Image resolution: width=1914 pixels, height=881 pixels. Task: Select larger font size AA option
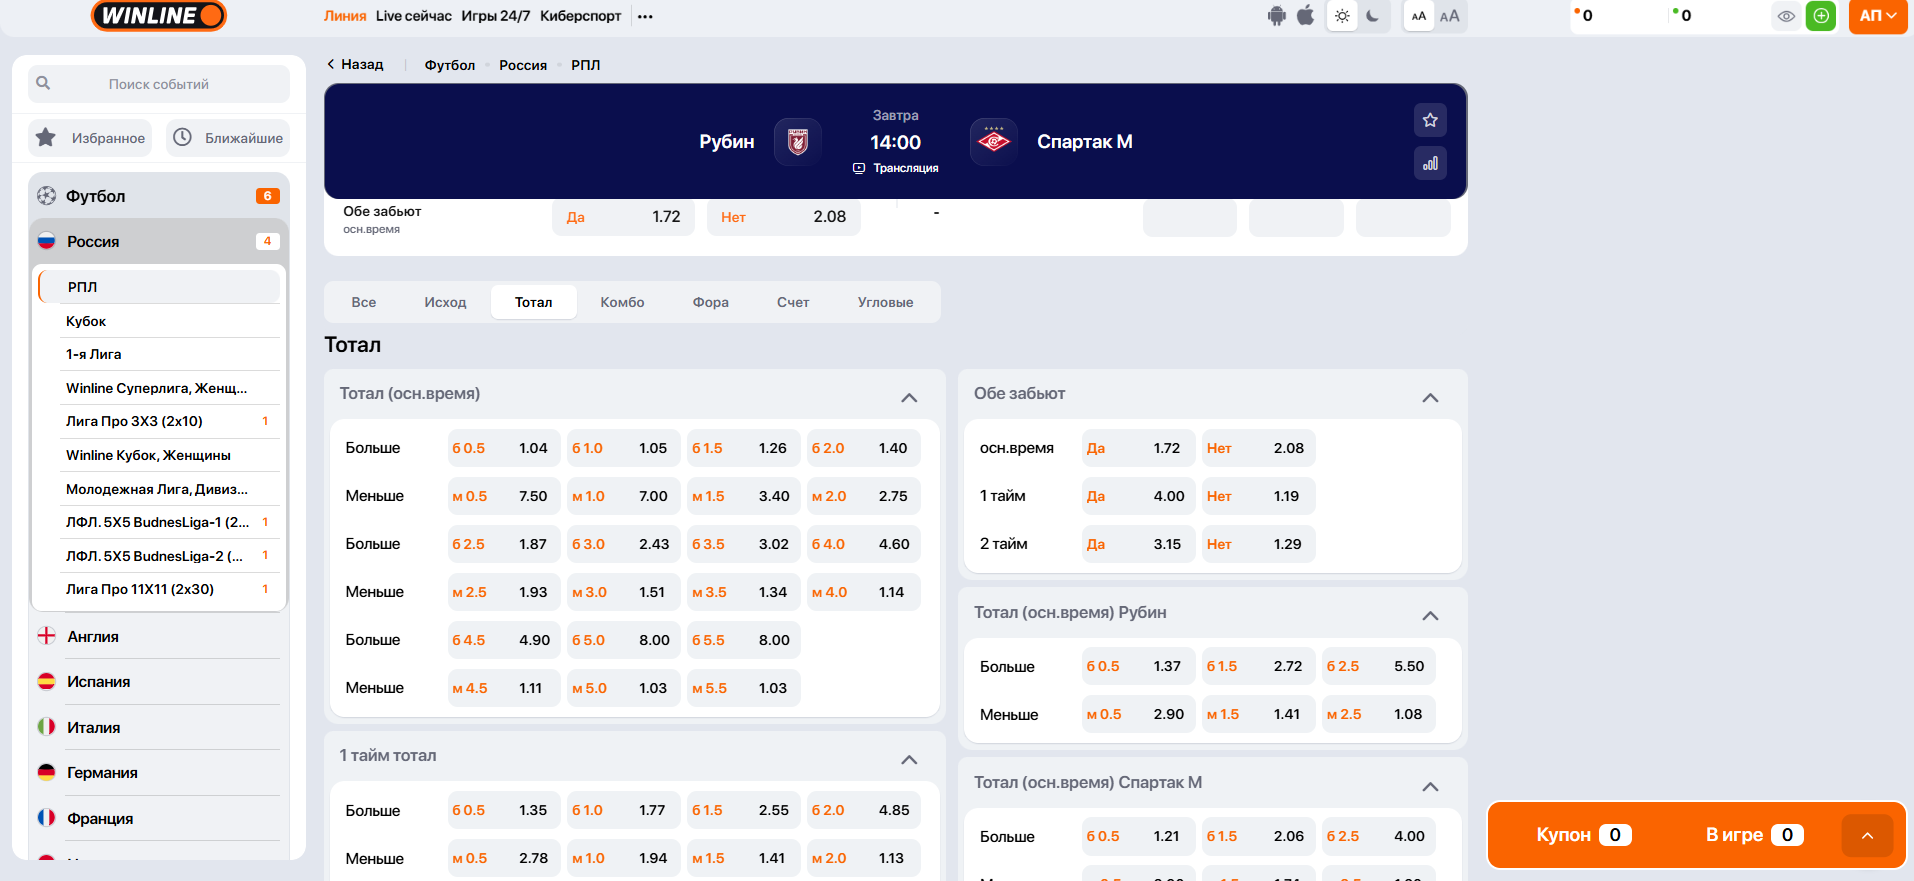(1449, 16)
